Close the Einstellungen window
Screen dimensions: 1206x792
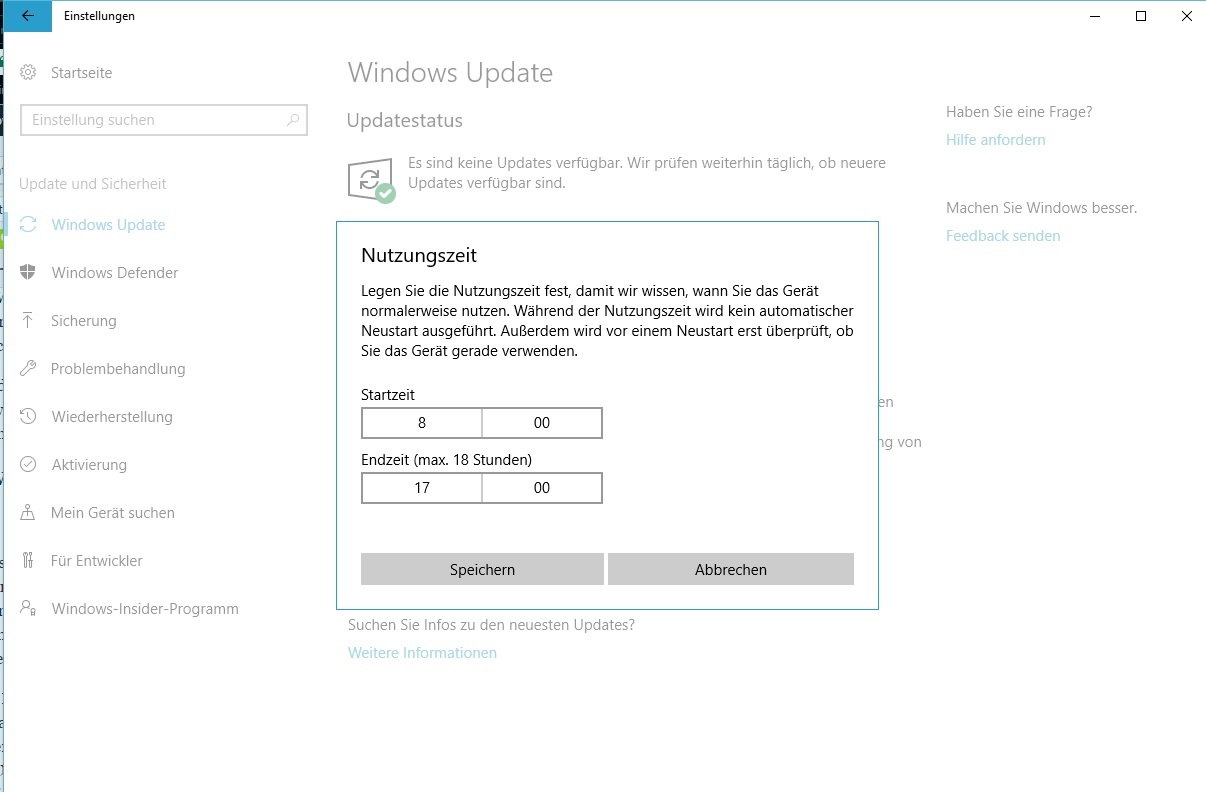(x=1185, y=16)
